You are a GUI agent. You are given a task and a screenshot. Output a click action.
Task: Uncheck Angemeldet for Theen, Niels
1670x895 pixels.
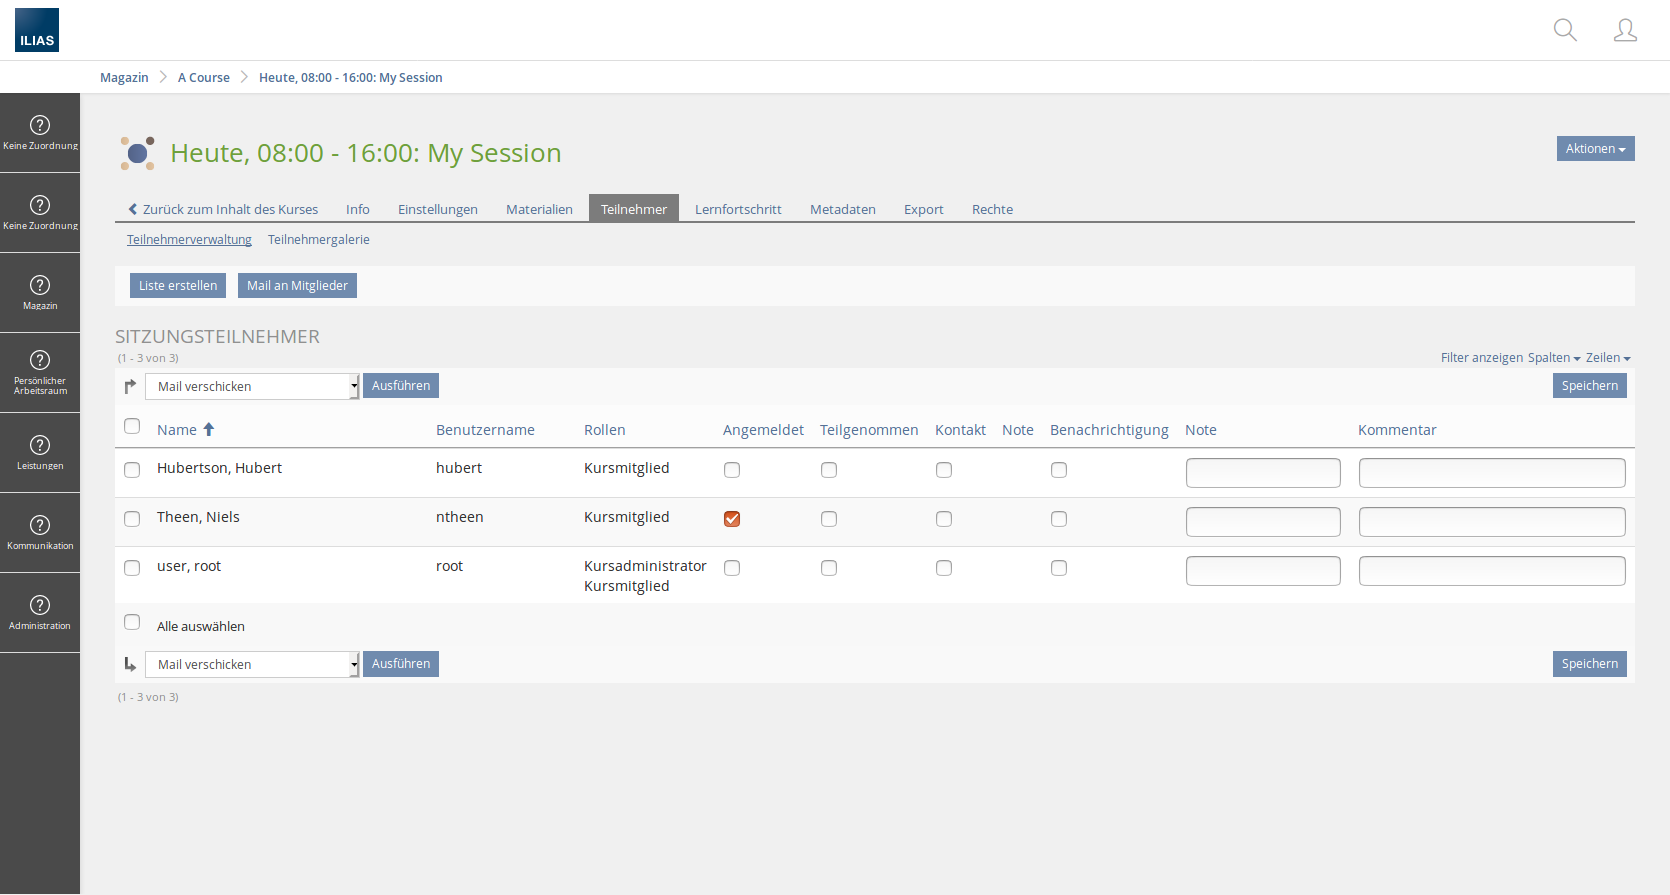click(732, 519)
